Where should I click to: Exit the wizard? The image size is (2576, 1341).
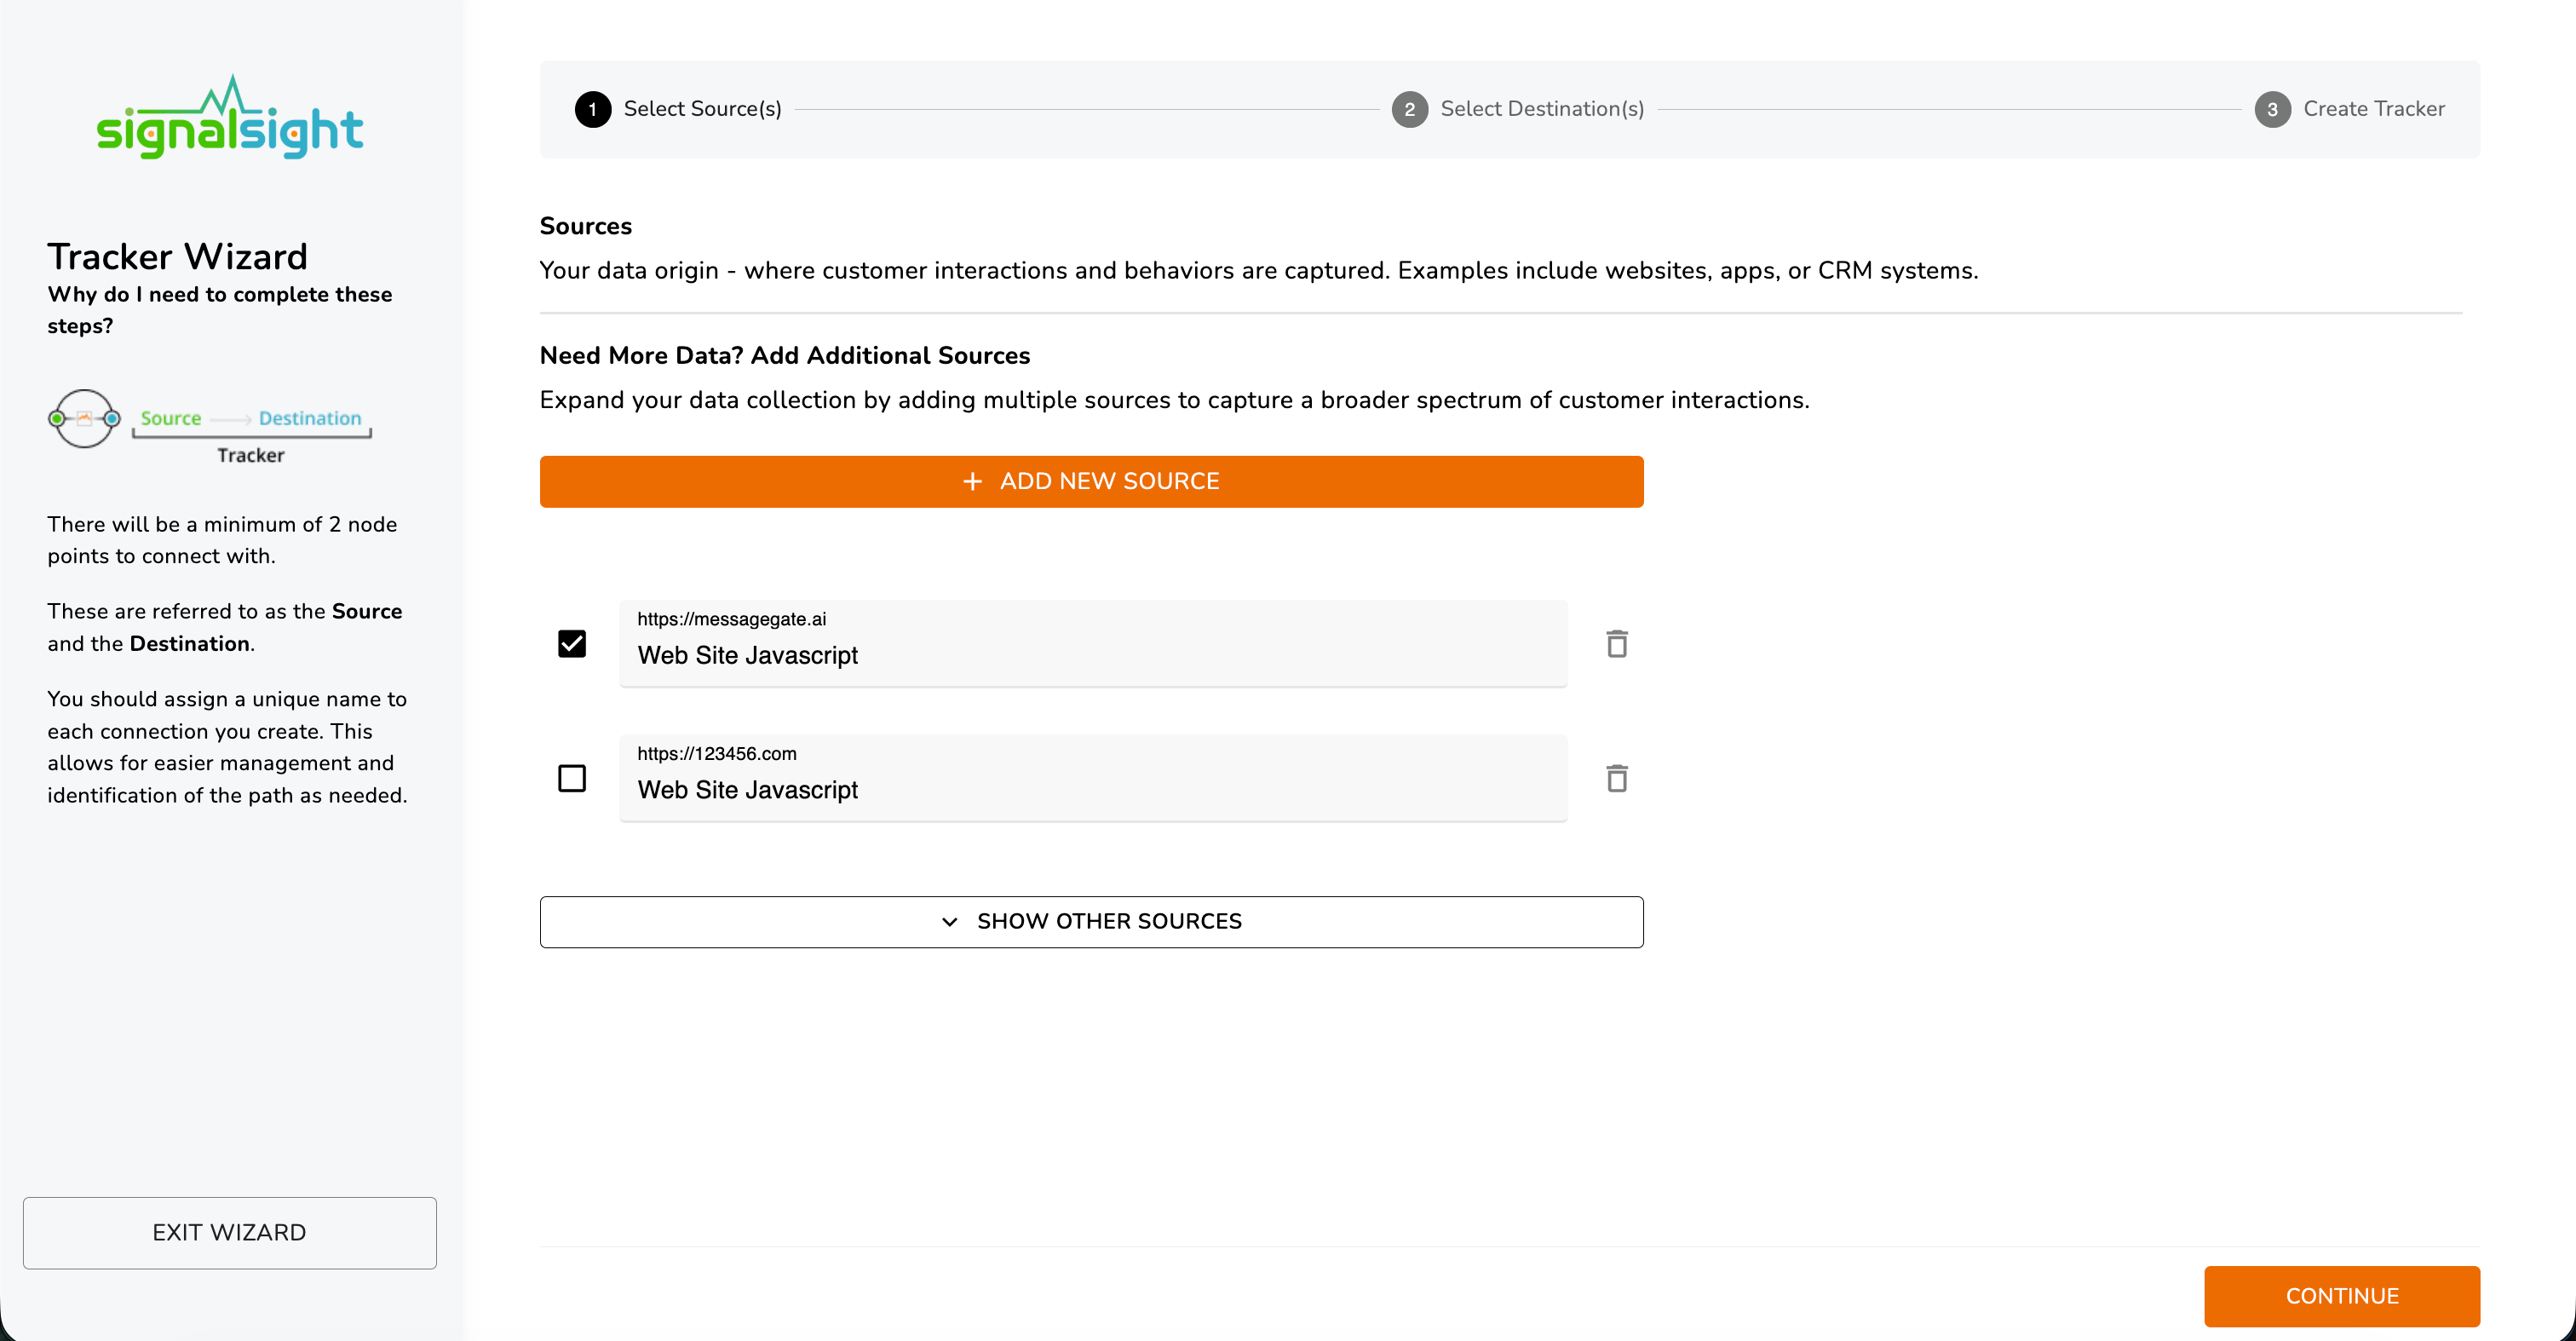[230, 1233]
